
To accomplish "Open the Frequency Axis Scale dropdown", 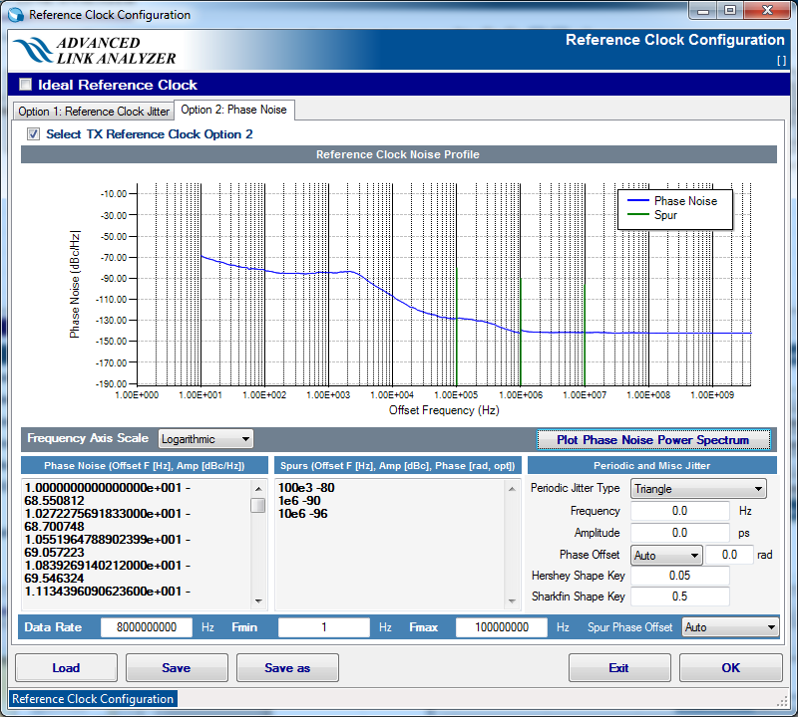I will tap(206, 439).
